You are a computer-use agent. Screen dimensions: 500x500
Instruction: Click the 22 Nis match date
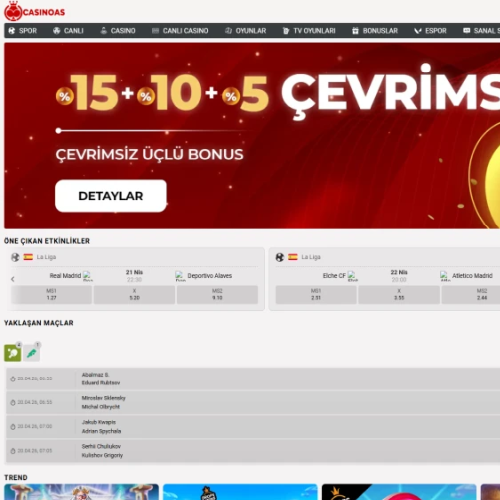tap(399, 272)
